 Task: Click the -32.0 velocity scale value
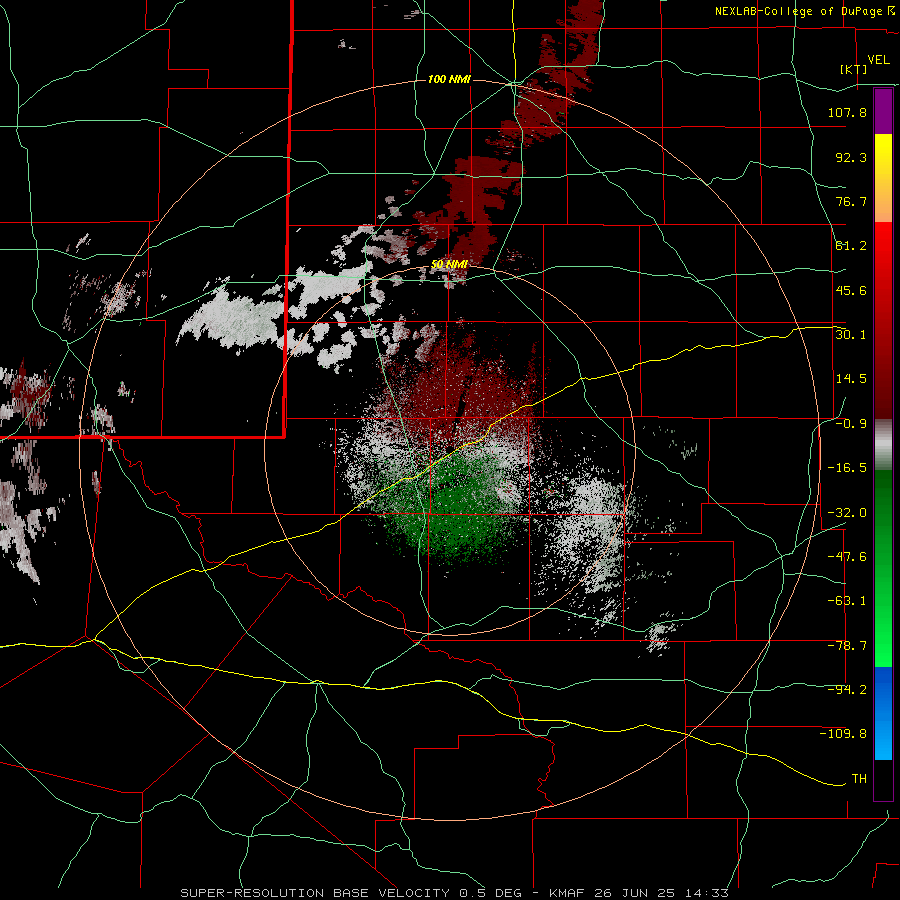coord(847,513)
